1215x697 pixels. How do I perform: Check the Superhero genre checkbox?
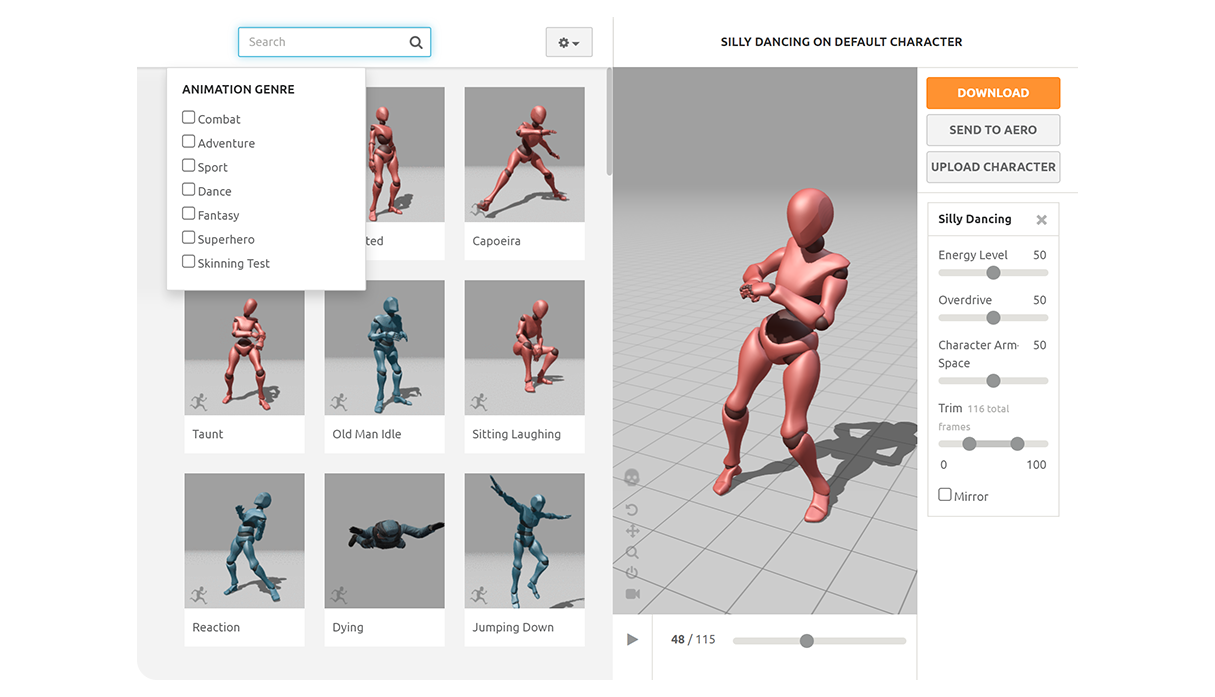click(188, 237)
